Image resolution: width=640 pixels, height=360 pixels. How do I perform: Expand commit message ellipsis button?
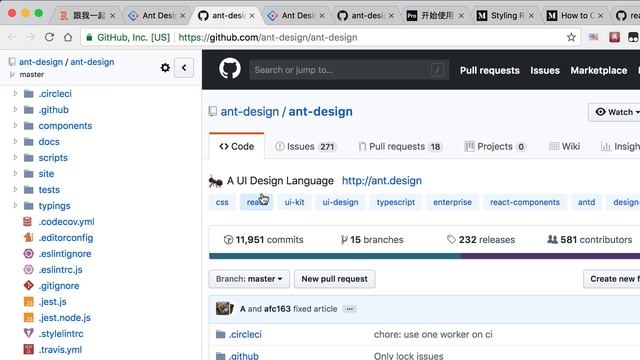coord(349,309)
